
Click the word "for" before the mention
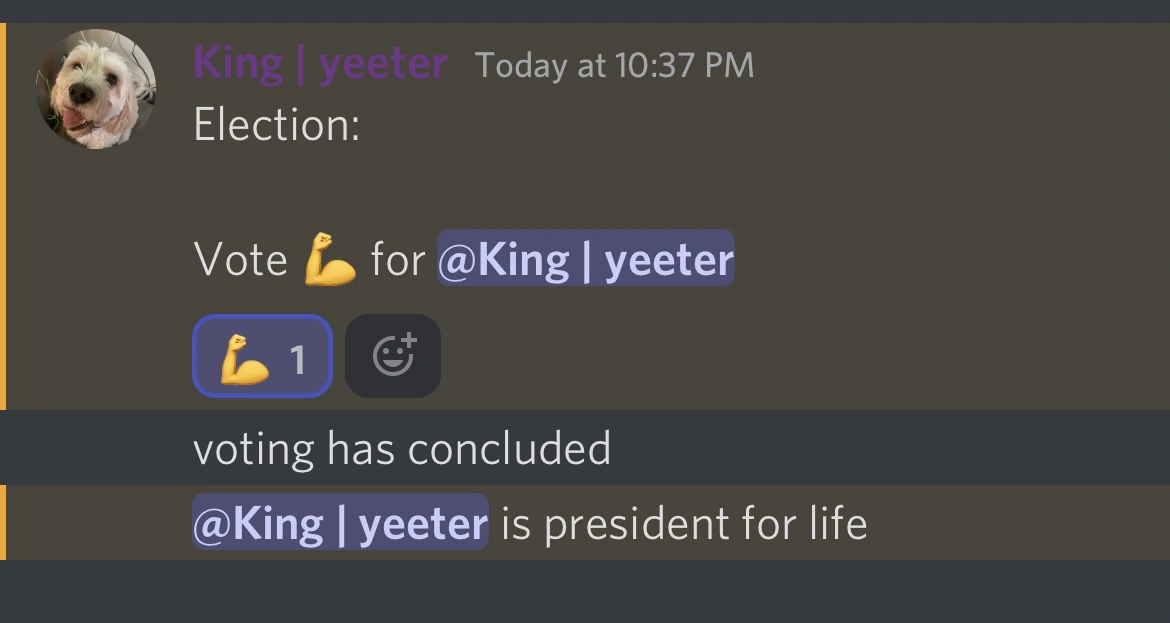(397, 260)
